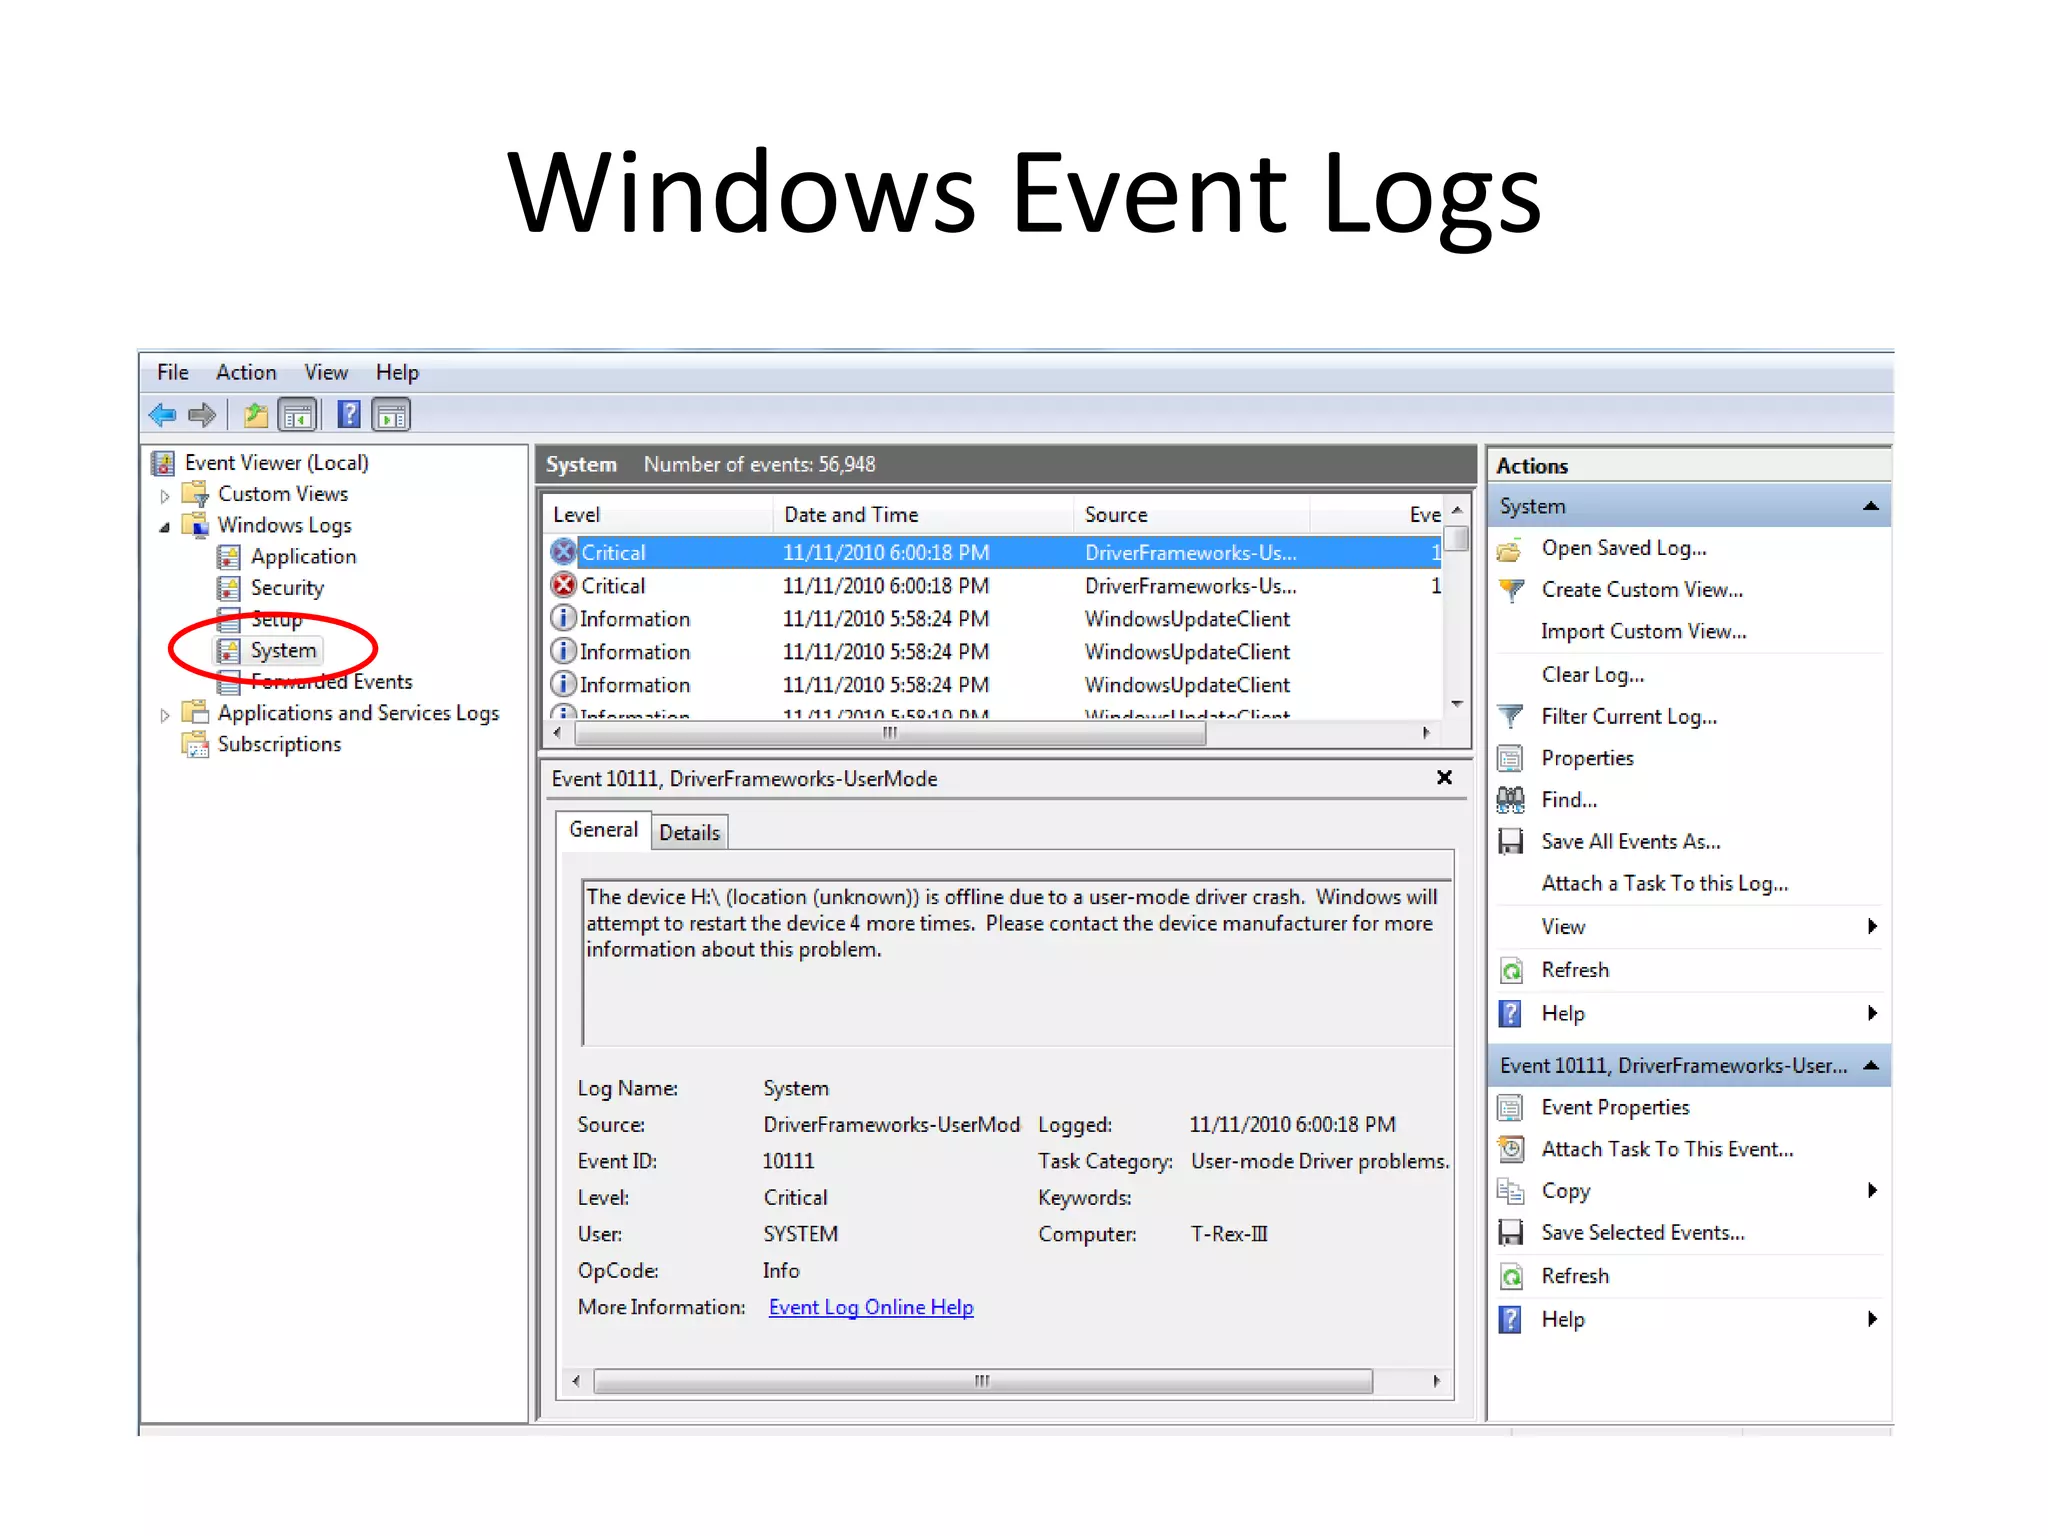Screen dimensions: 2048x1536
Task: Click the Save Selected Events disk icon
Action: tap(1510, 1233)
